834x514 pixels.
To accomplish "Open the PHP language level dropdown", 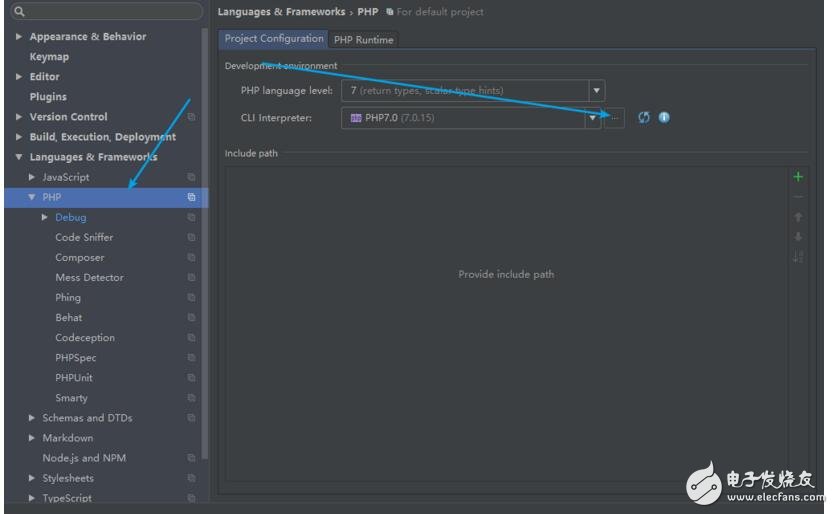I will [597, 90].
